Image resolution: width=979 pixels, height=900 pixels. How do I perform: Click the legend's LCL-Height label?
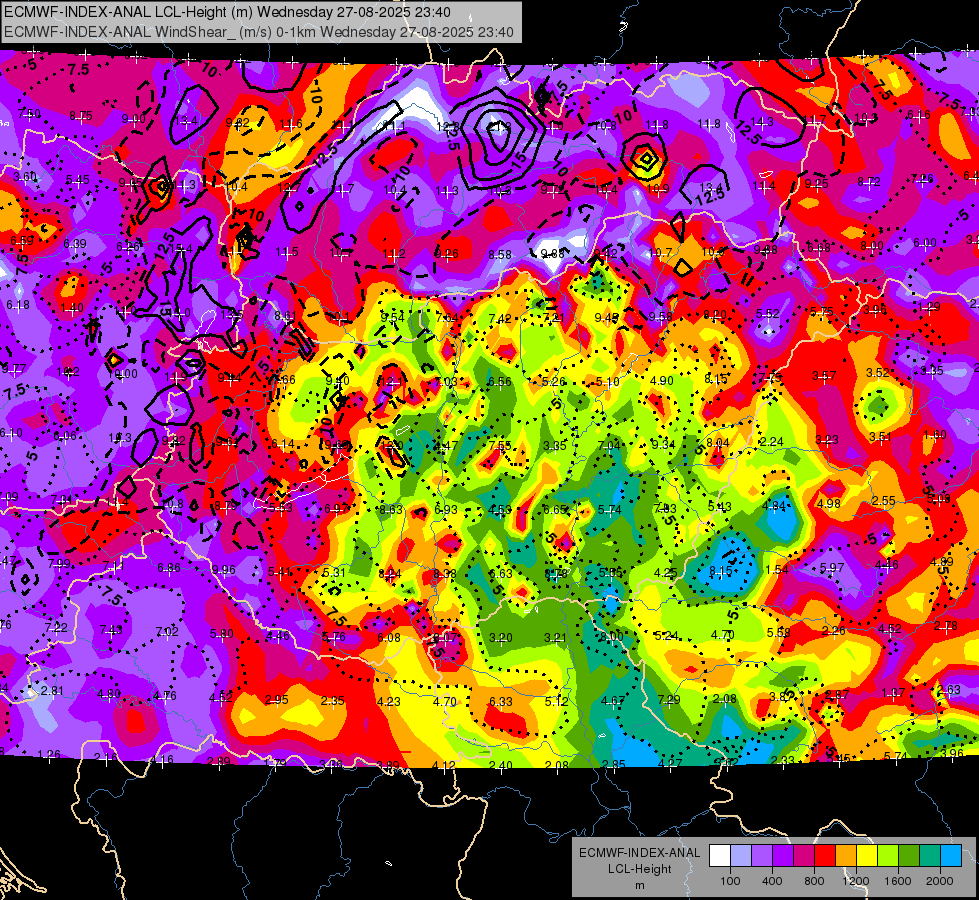639,869
